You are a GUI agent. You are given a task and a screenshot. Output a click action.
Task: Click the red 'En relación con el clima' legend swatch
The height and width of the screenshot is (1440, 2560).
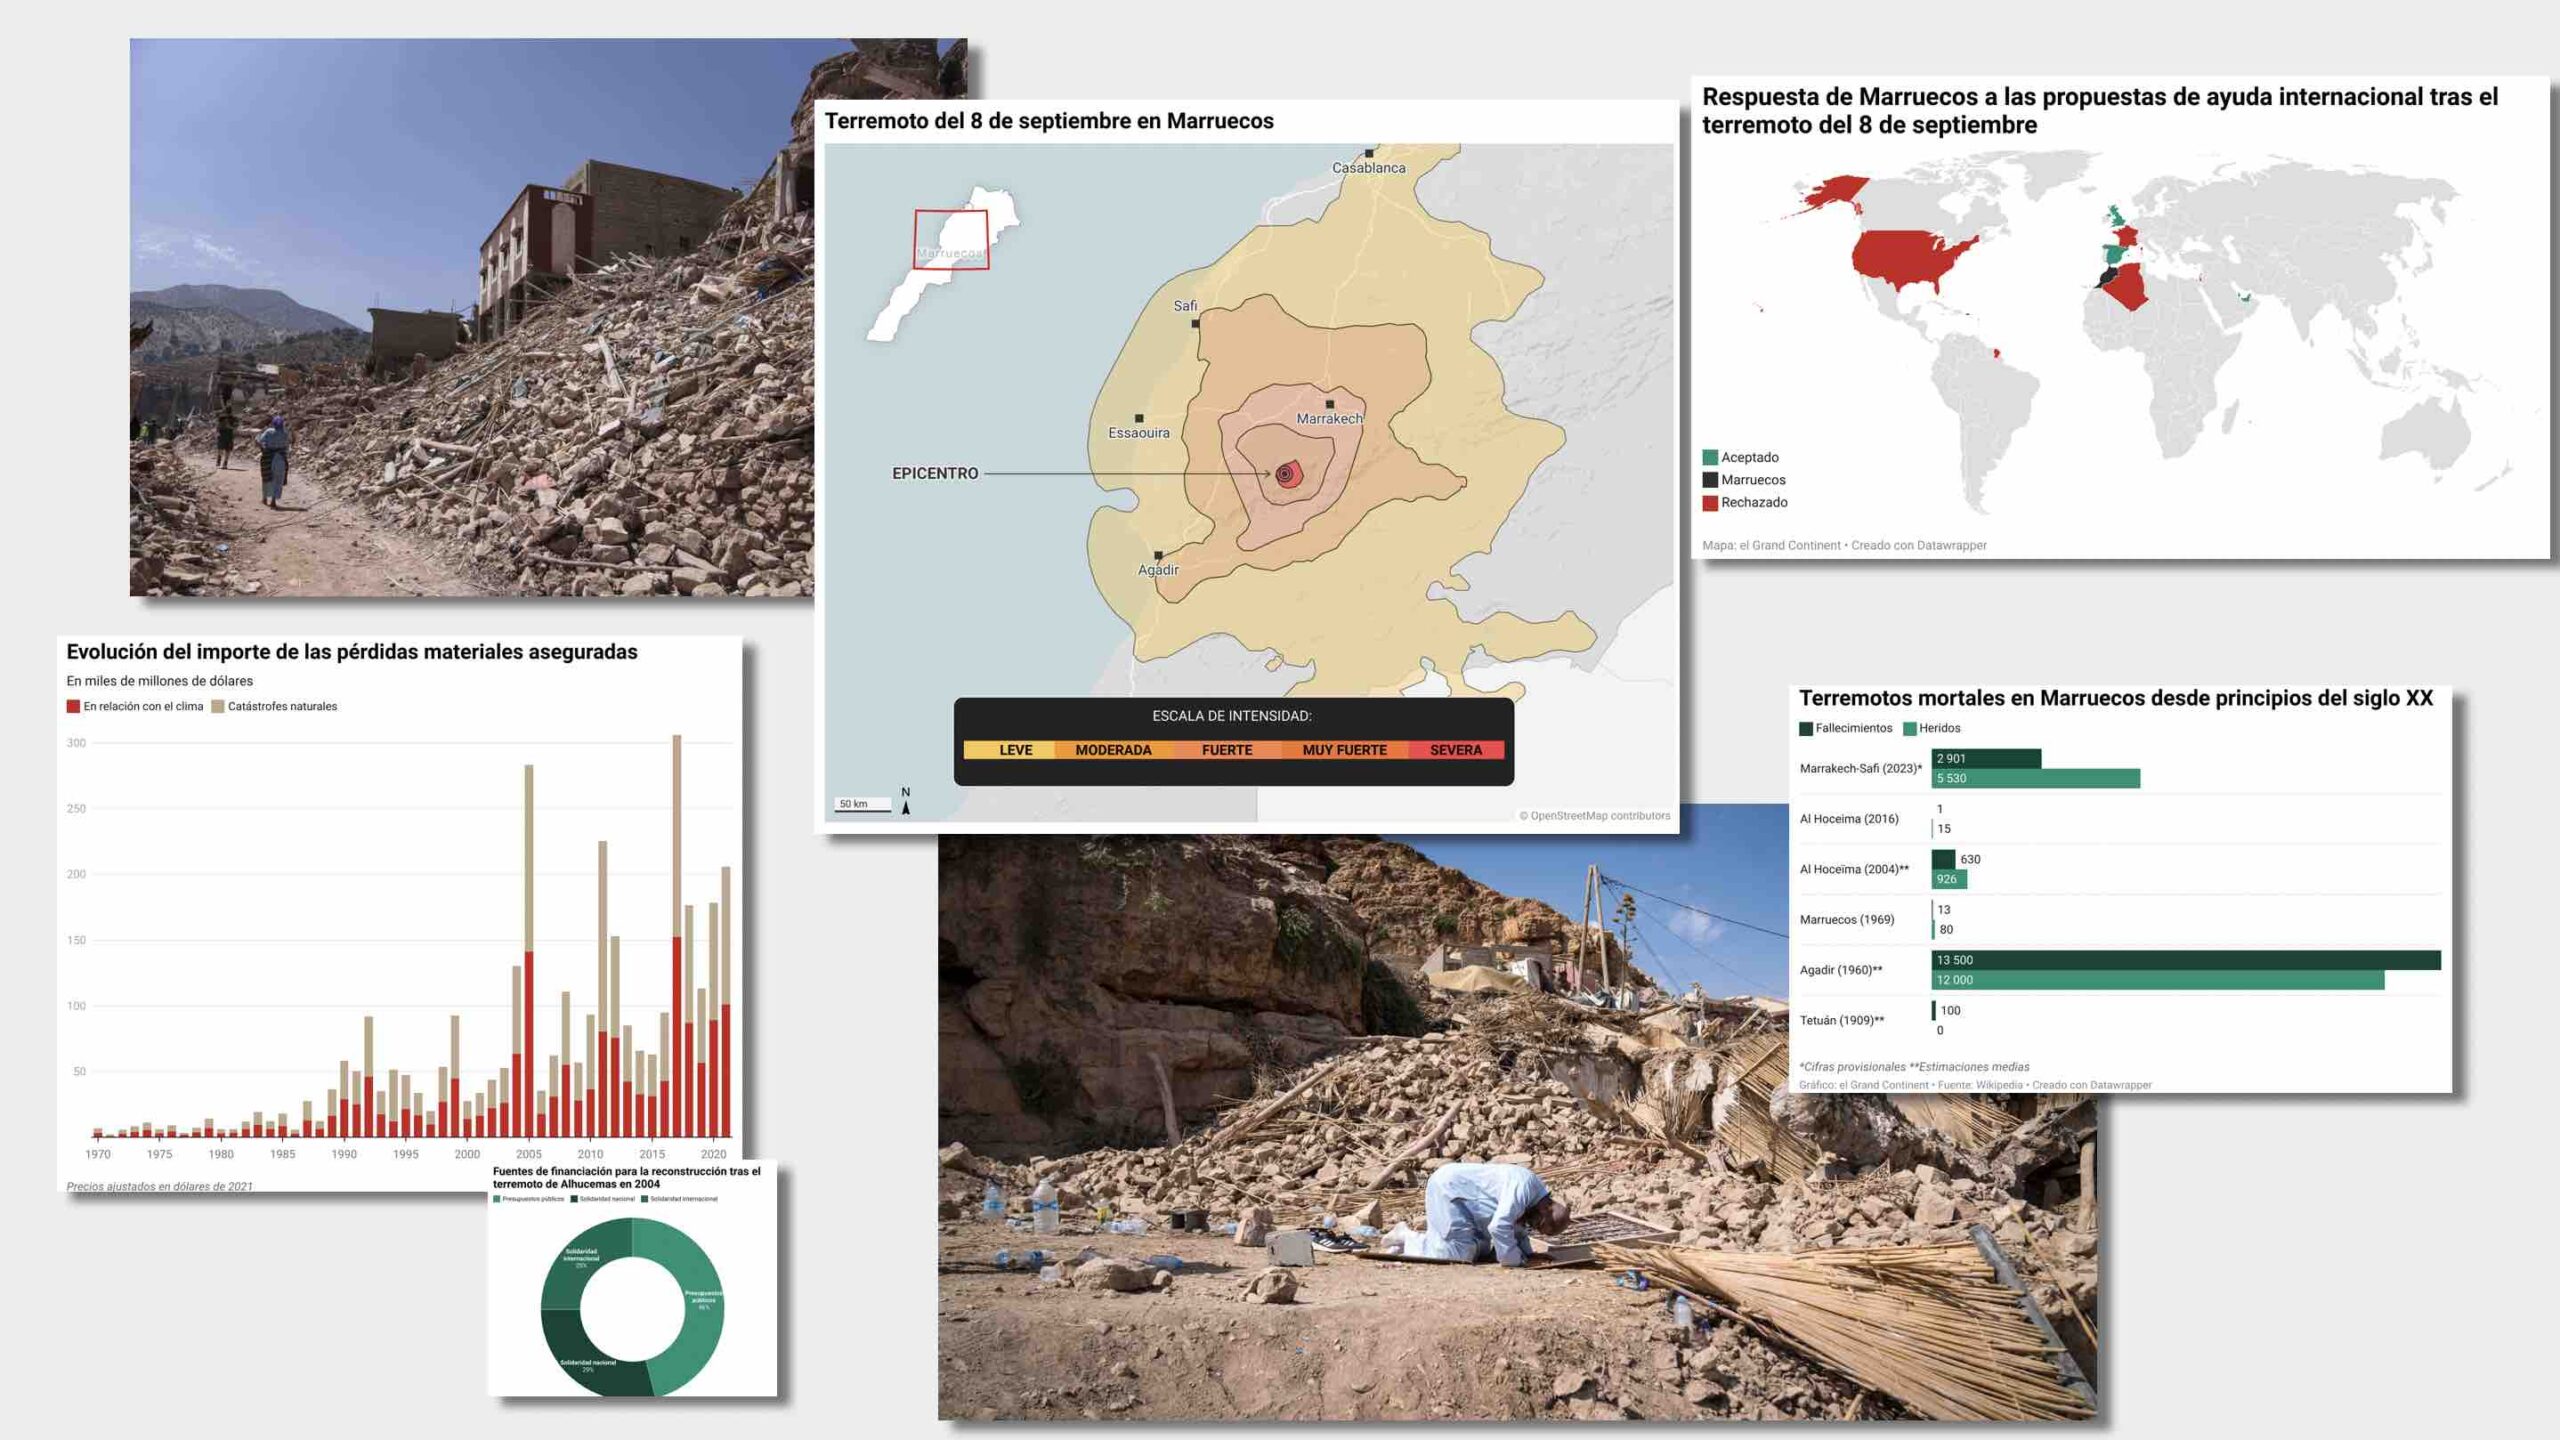[73, 706]
